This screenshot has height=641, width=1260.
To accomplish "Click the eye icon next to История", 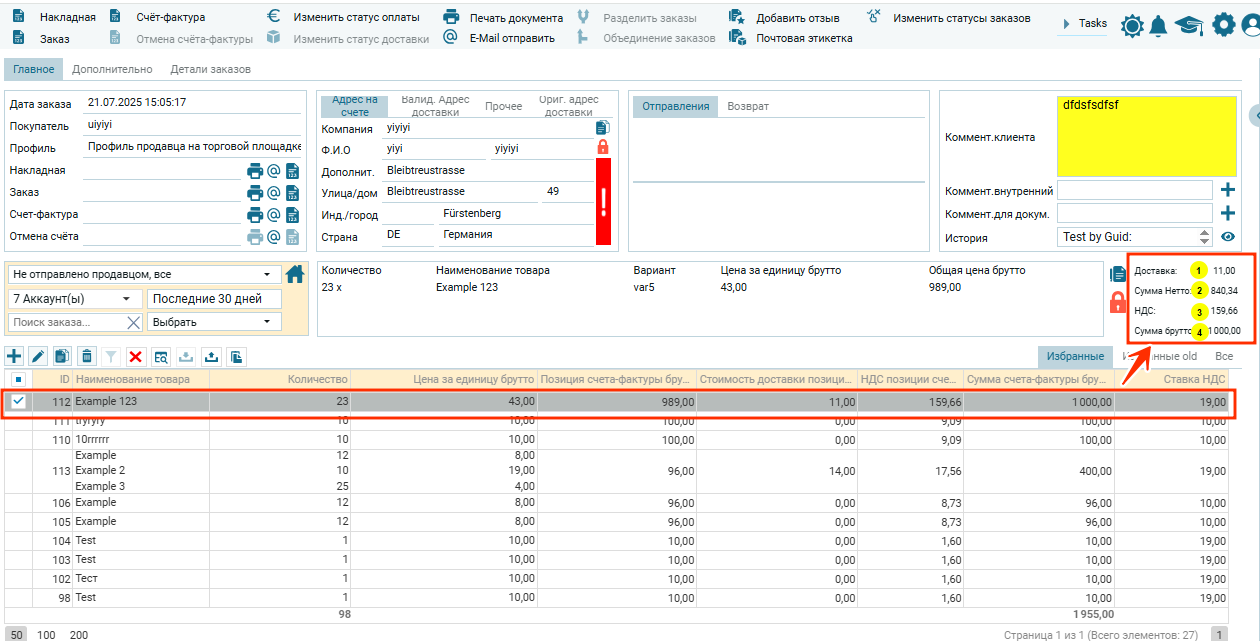I will pyautogui.click(x=1228, y=237).
